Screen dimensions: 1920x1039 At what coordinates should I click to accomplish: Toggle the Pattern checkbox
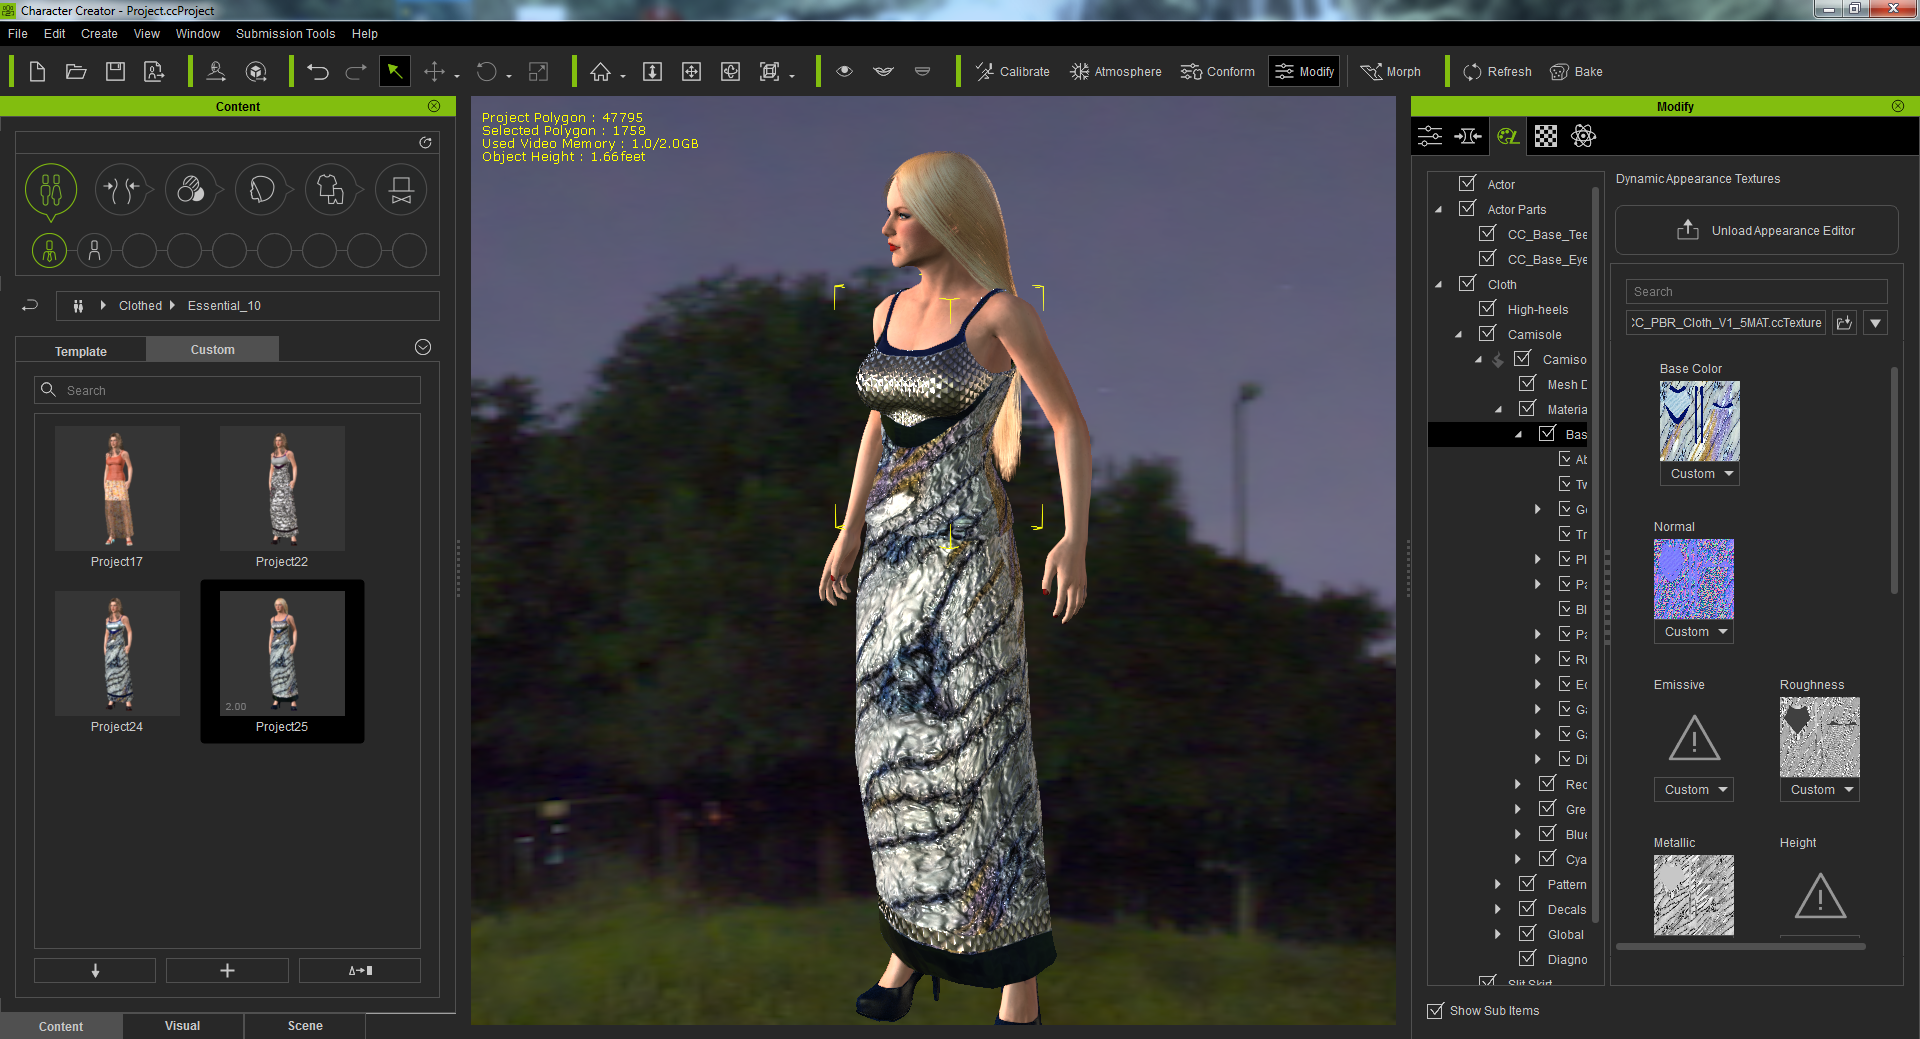pos(1528,884)
